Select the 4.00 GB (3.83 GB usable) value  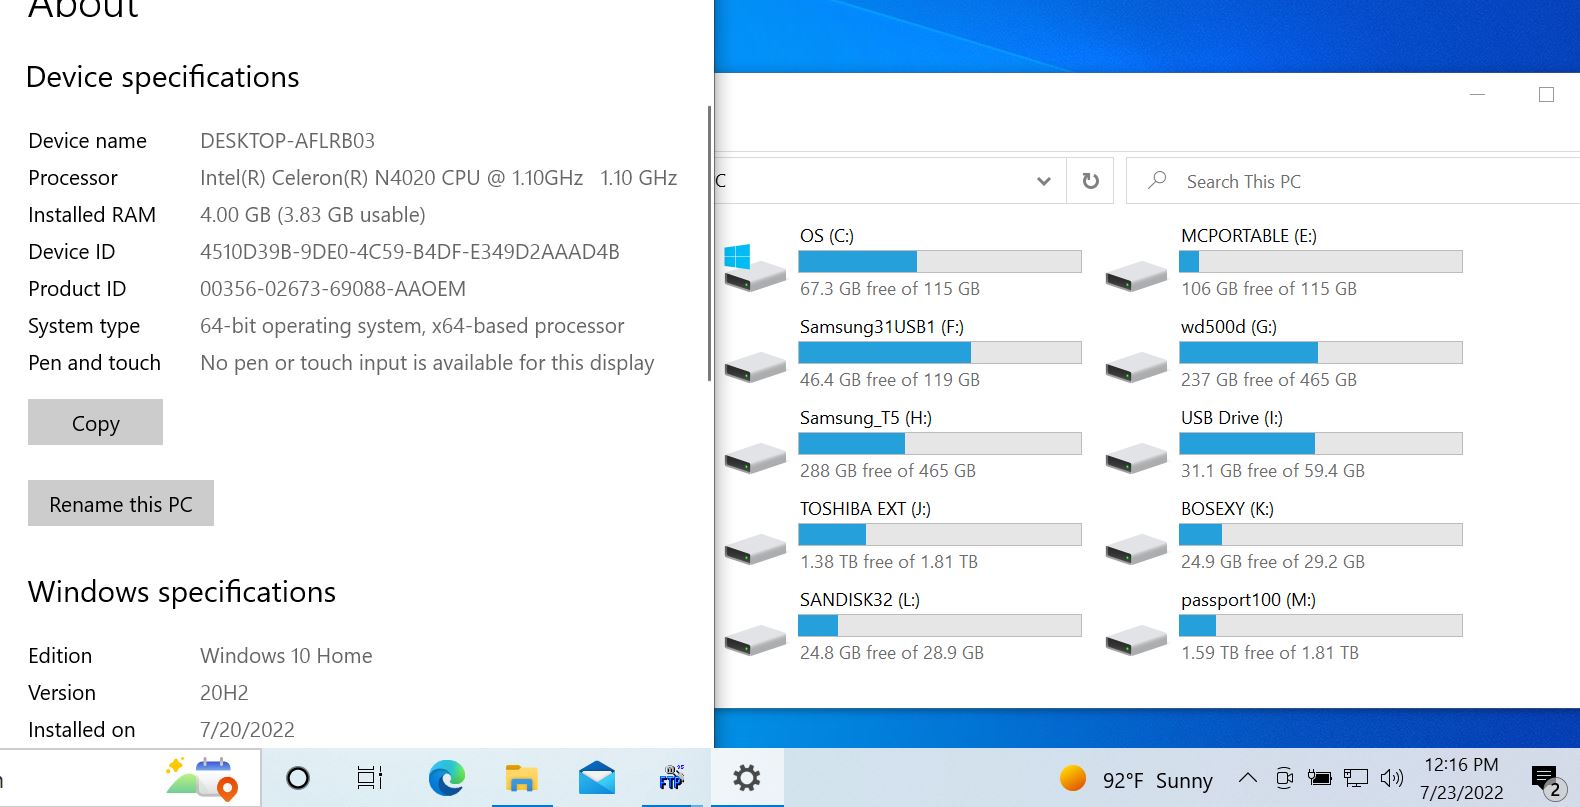point(313,215)
